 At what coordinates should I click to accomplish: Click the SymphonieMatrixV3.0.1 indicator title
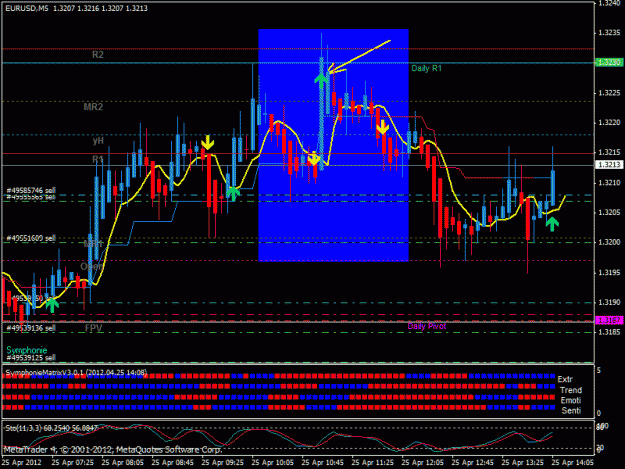pyautogui.click(x=76, y=373)
